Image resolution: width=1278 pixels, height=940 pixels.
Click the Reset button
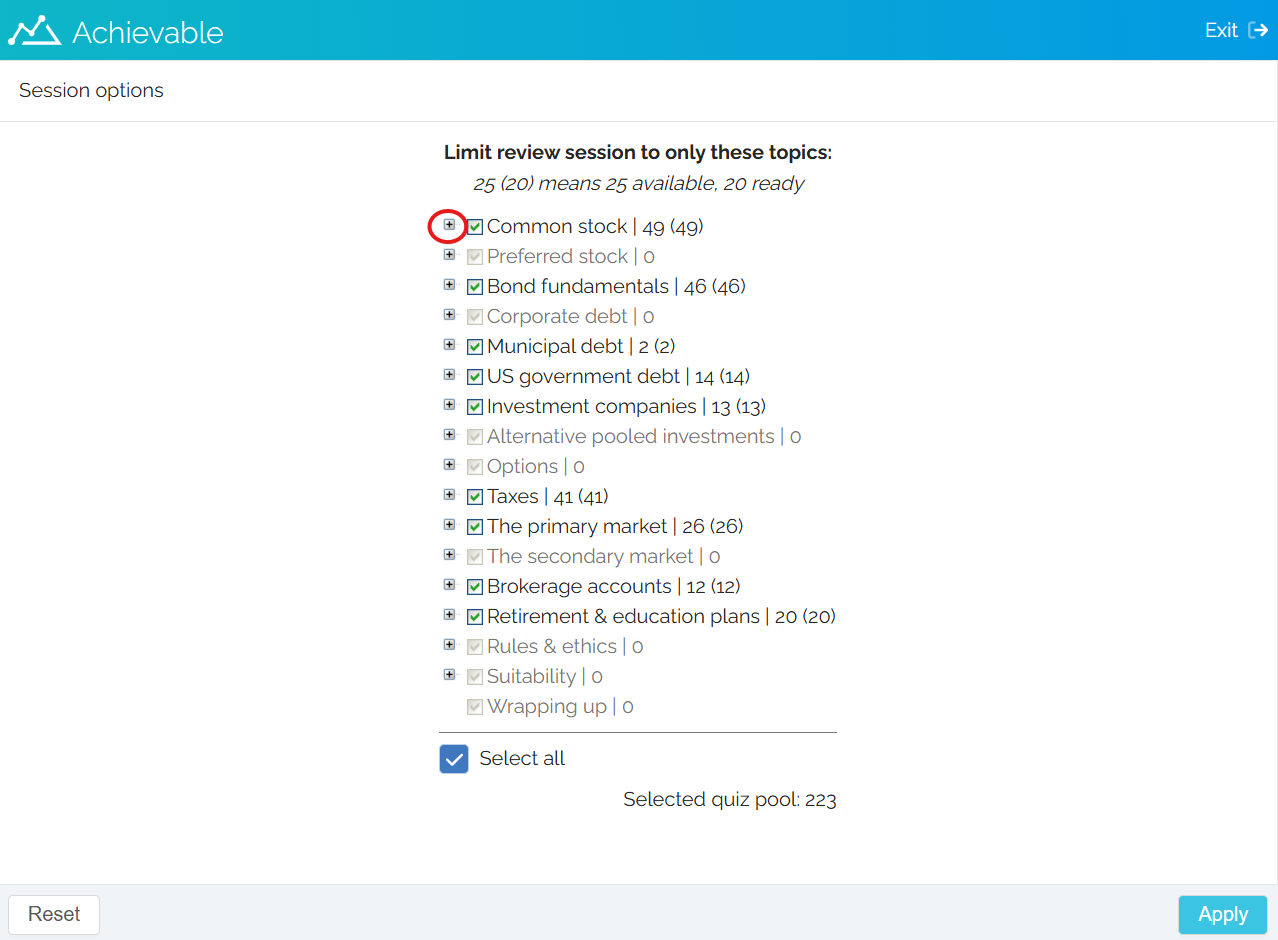[x=54, y=914]
